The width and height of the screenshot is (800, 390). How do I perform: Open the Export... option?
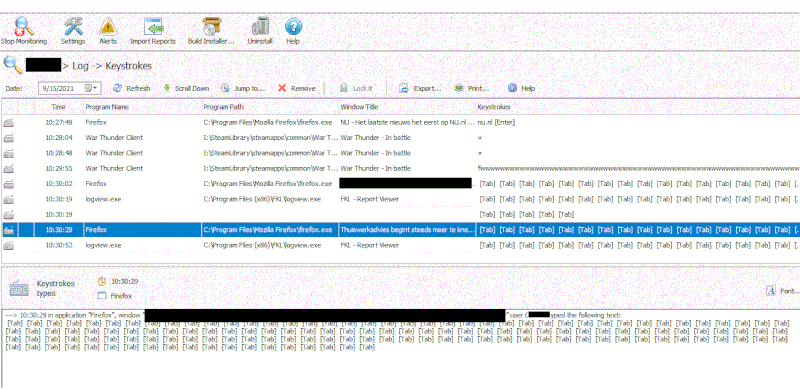tap(420, 88)
